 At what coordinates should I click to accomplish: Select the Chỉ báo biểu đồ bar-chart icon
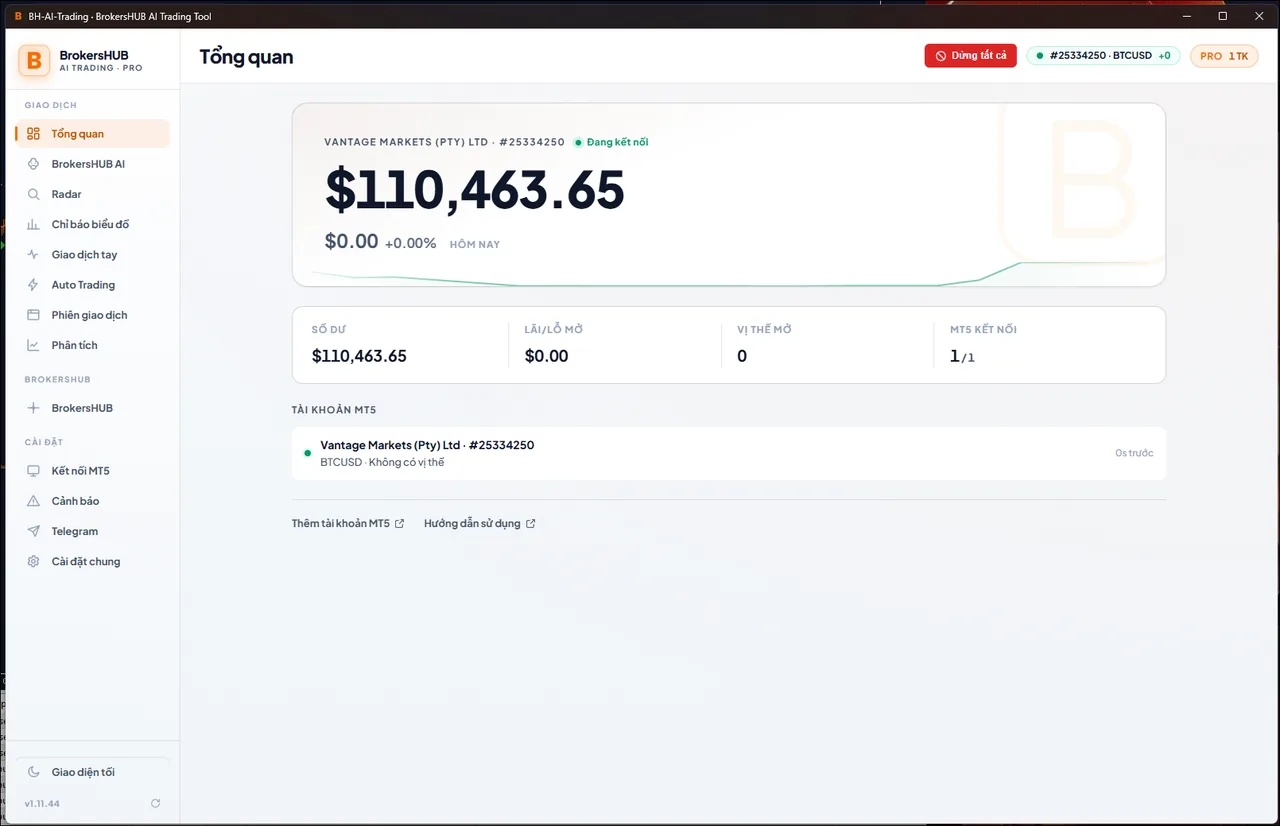click(x=33, y=224)
